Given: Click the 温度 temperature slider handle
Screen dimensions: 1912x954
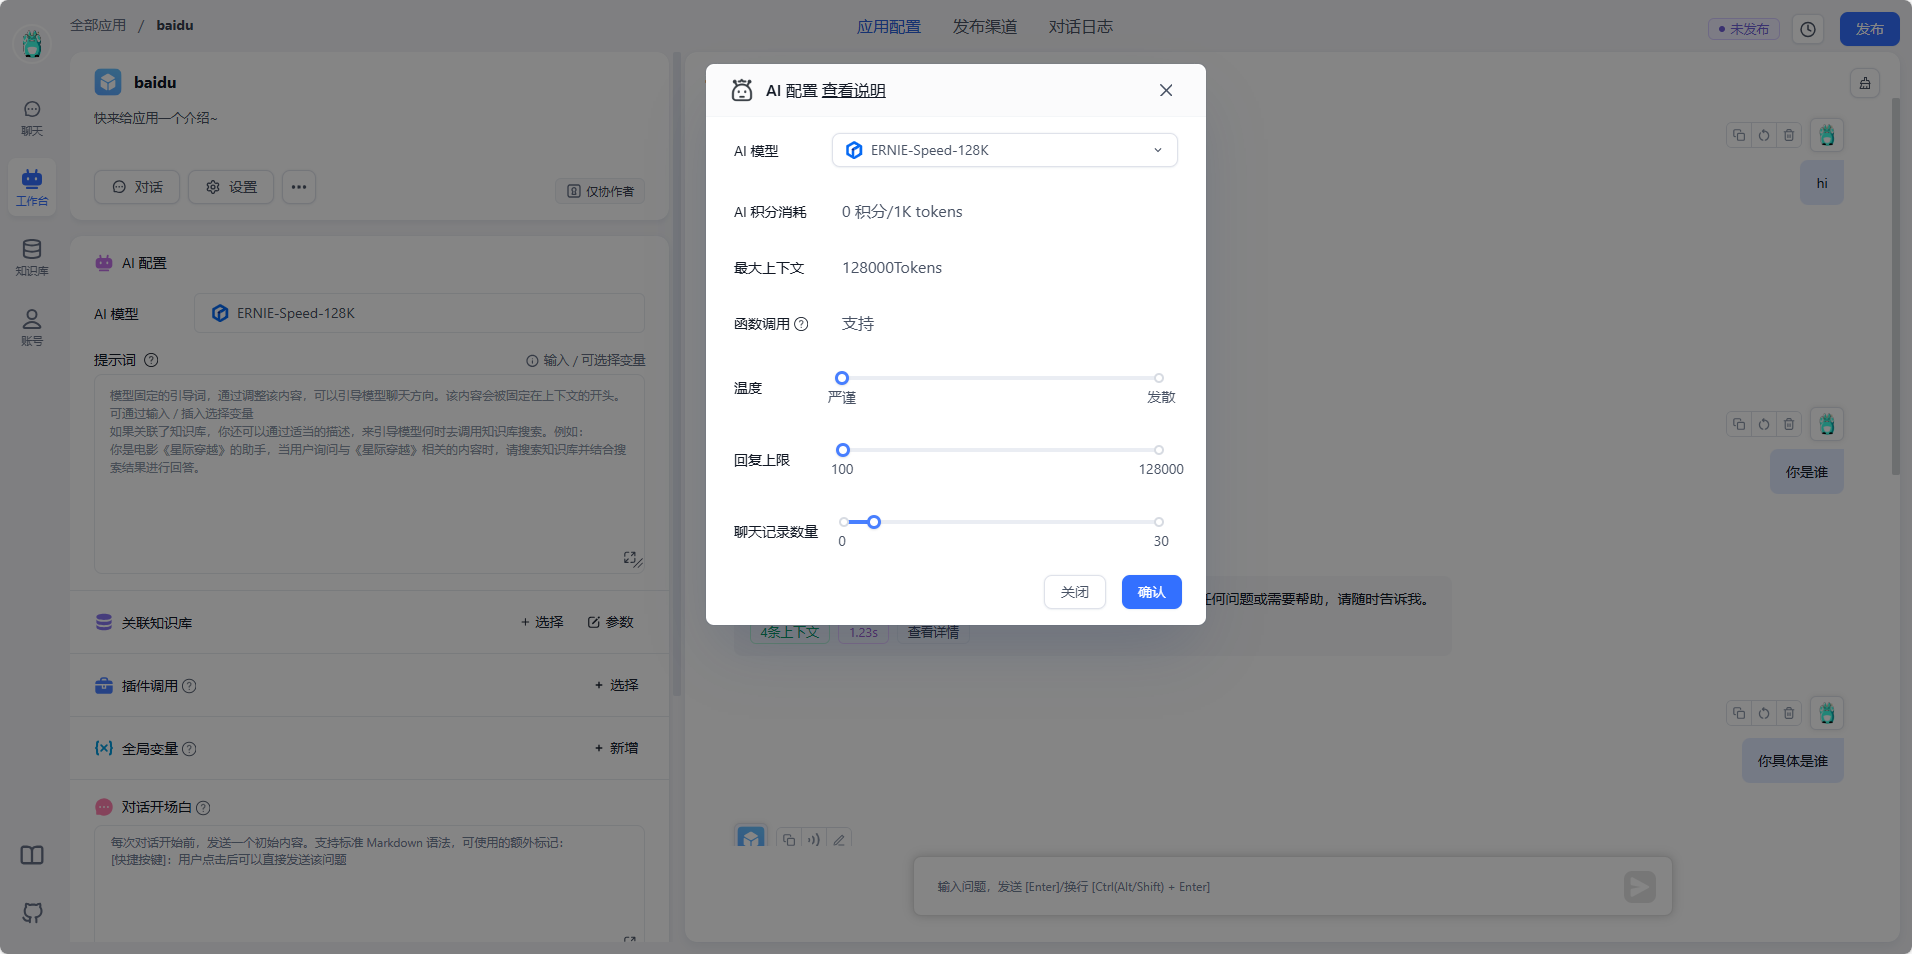Looking at the screenshot, I should point(842,378).
